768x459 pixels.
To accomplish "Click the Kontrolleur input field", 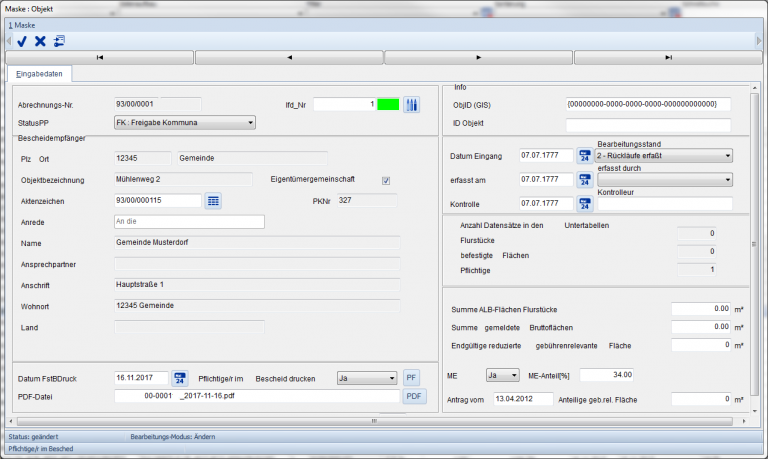I will pyautogui.click(x=665, y=204).
